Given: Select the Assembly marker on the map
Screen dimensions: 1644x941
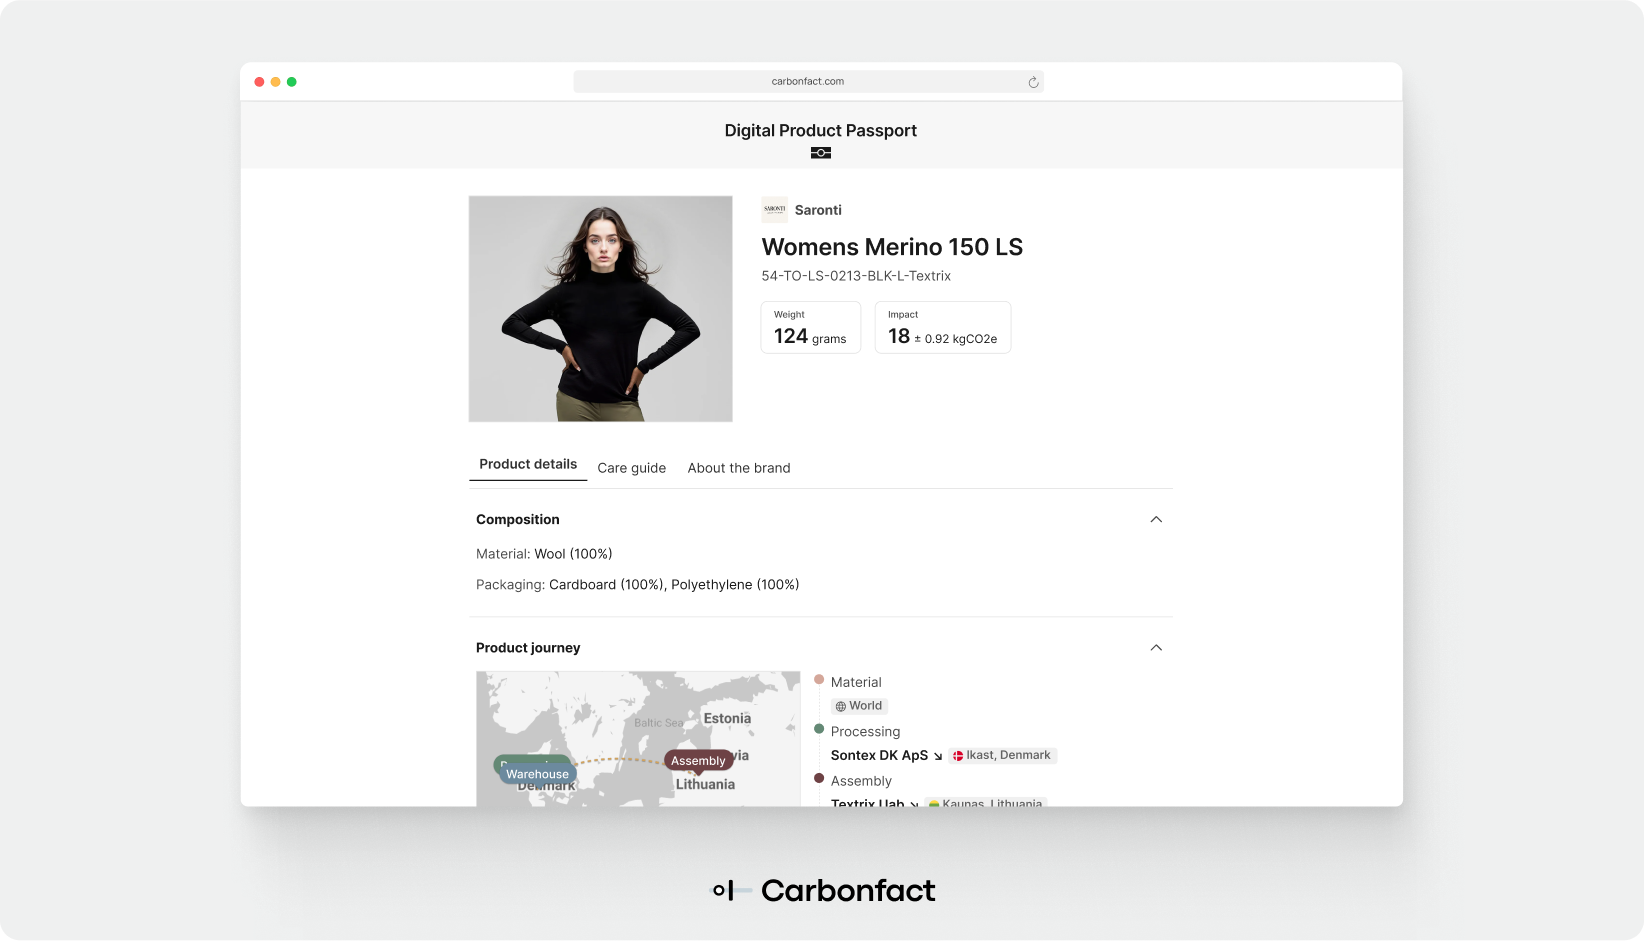Looking at the screenshot, I should pyautogui.click(x=698, y=761).
